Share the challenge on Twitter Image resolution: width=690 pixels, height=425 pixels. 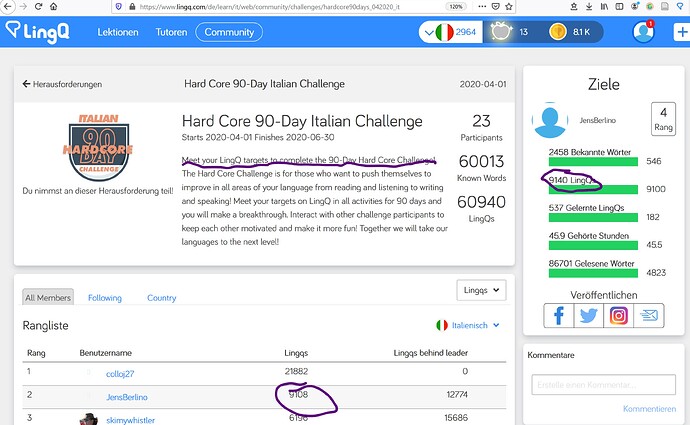(588, 315)
